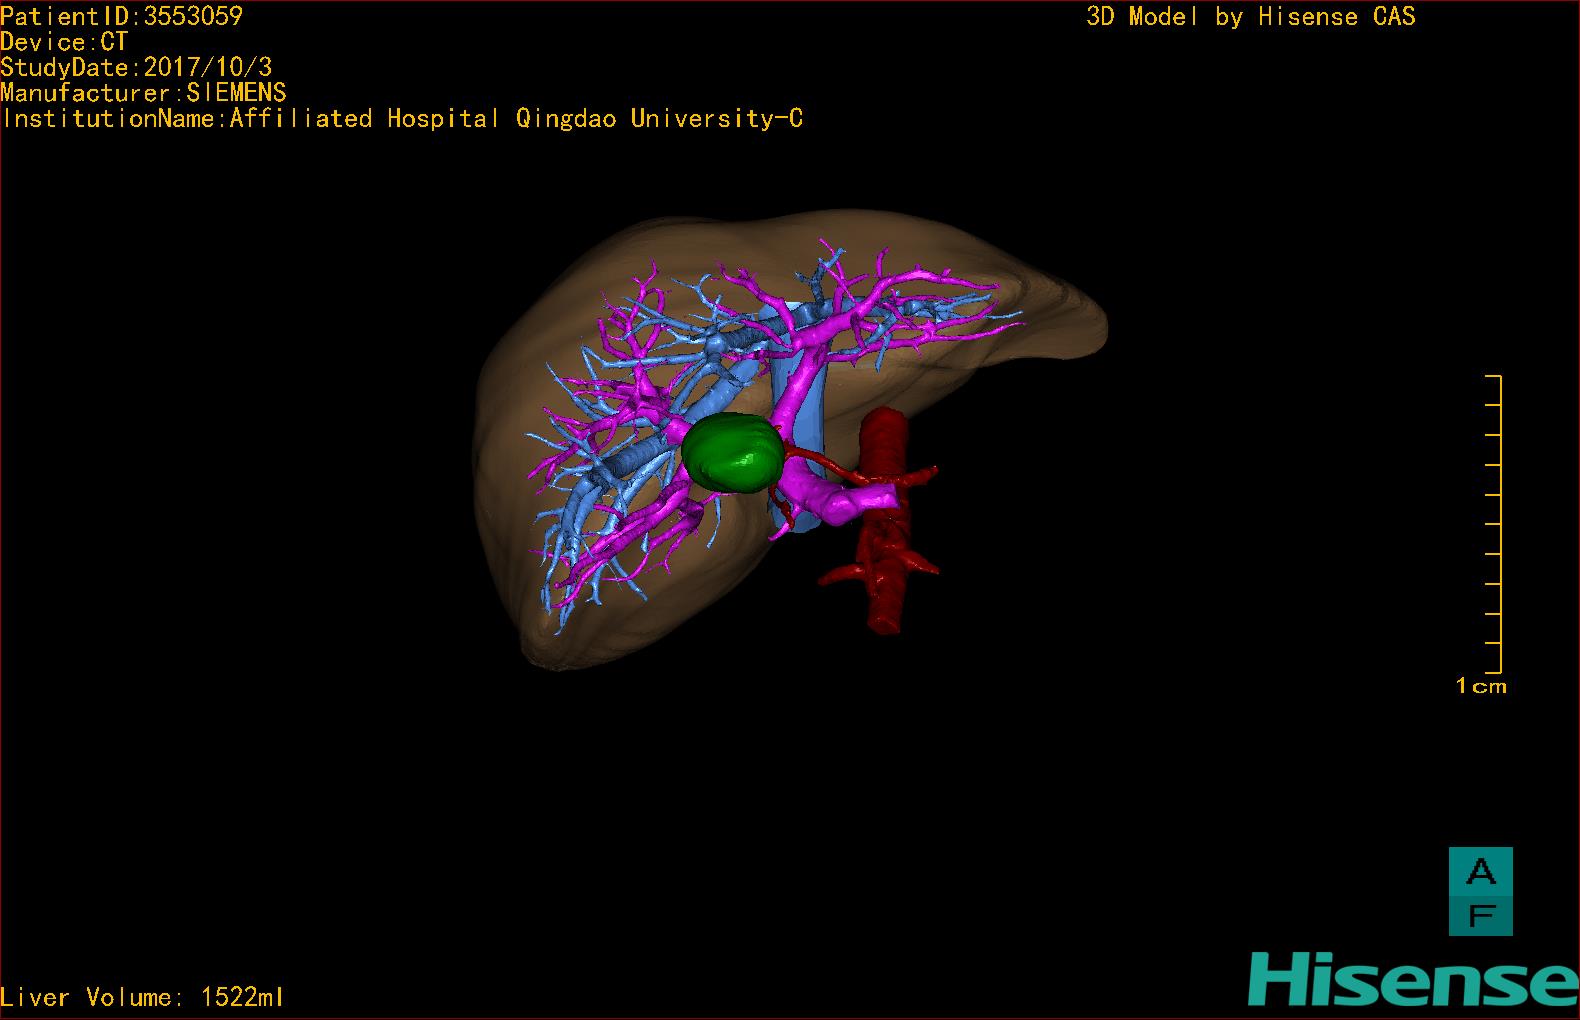The width and height of the screenshot is (1580, 1020).
Task: Select the red aorta vessel model
Action: pos(883,520)
